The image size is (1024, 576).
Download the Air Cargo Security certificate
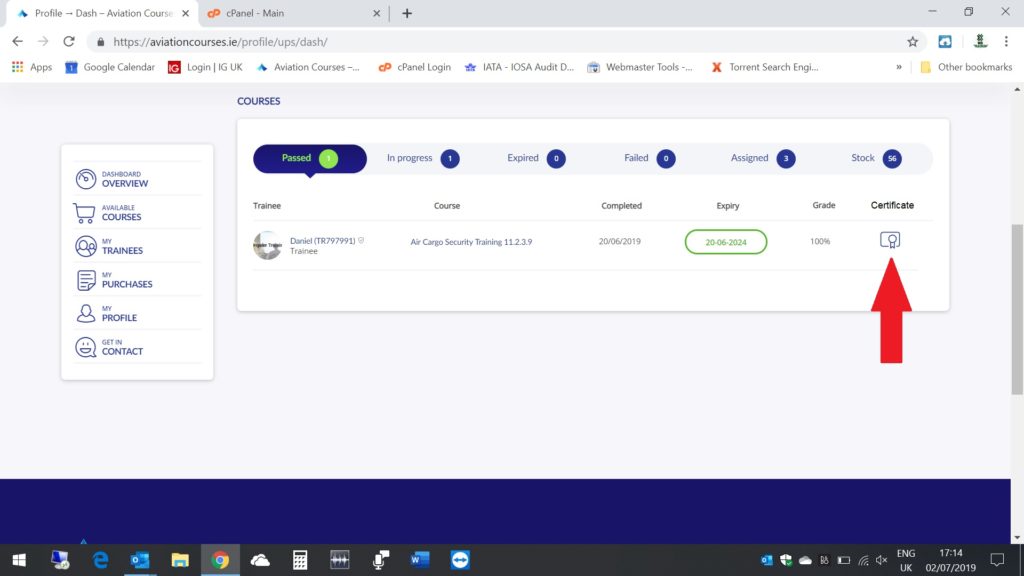[890, 241]
